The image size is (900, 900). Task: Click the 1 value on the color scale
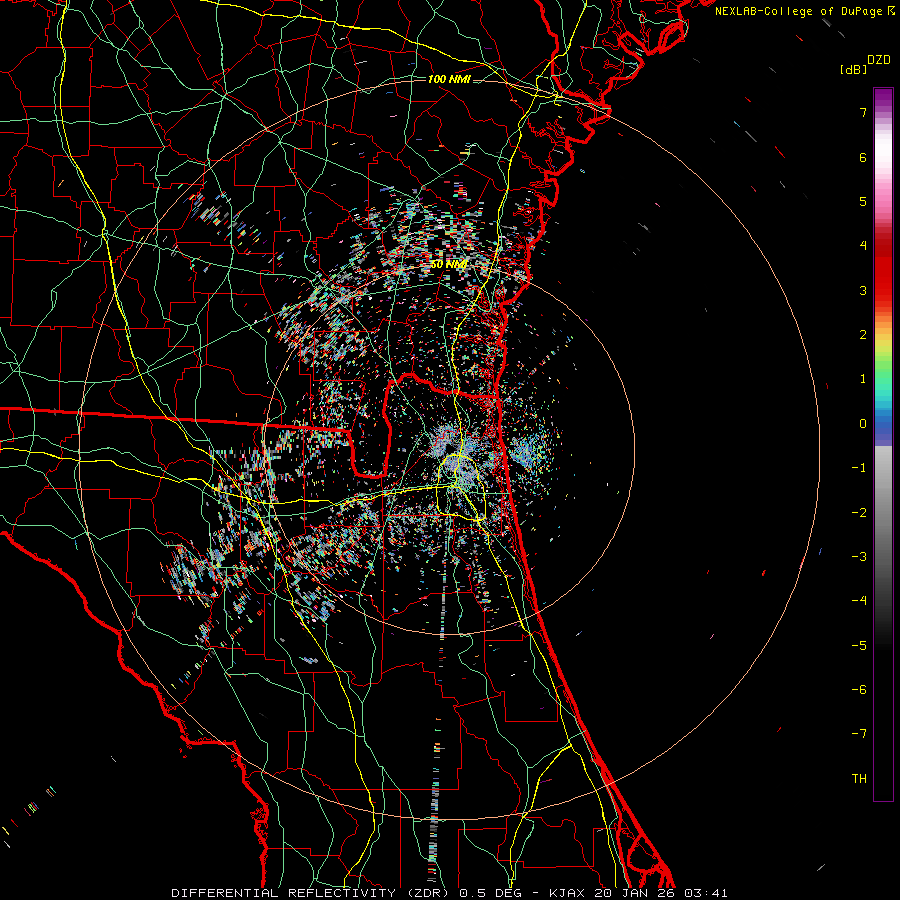[x=863, y=379]
